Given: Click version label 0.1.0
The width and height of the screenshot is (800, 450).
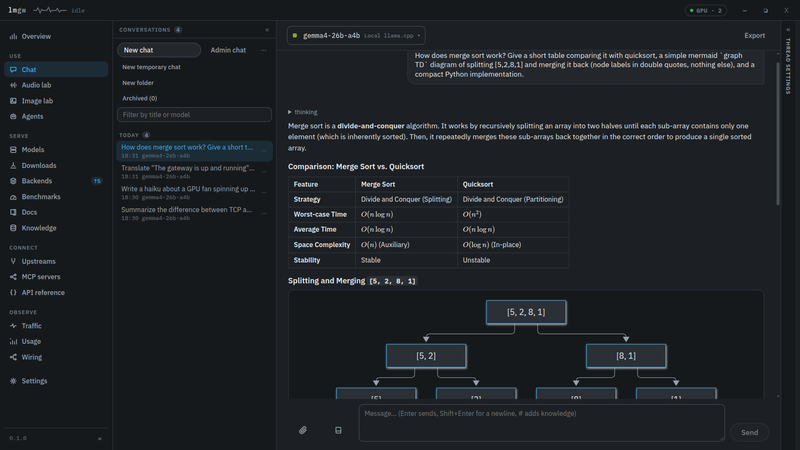Looking at the screenshot, I should [x=18, y=438].
